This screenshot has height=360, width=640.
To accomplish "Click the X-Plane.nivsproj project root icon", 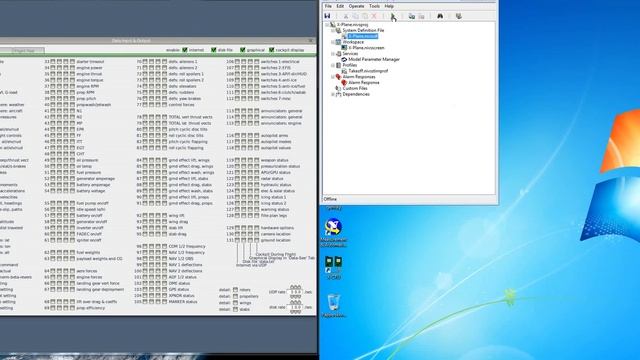I will (333, 24).
